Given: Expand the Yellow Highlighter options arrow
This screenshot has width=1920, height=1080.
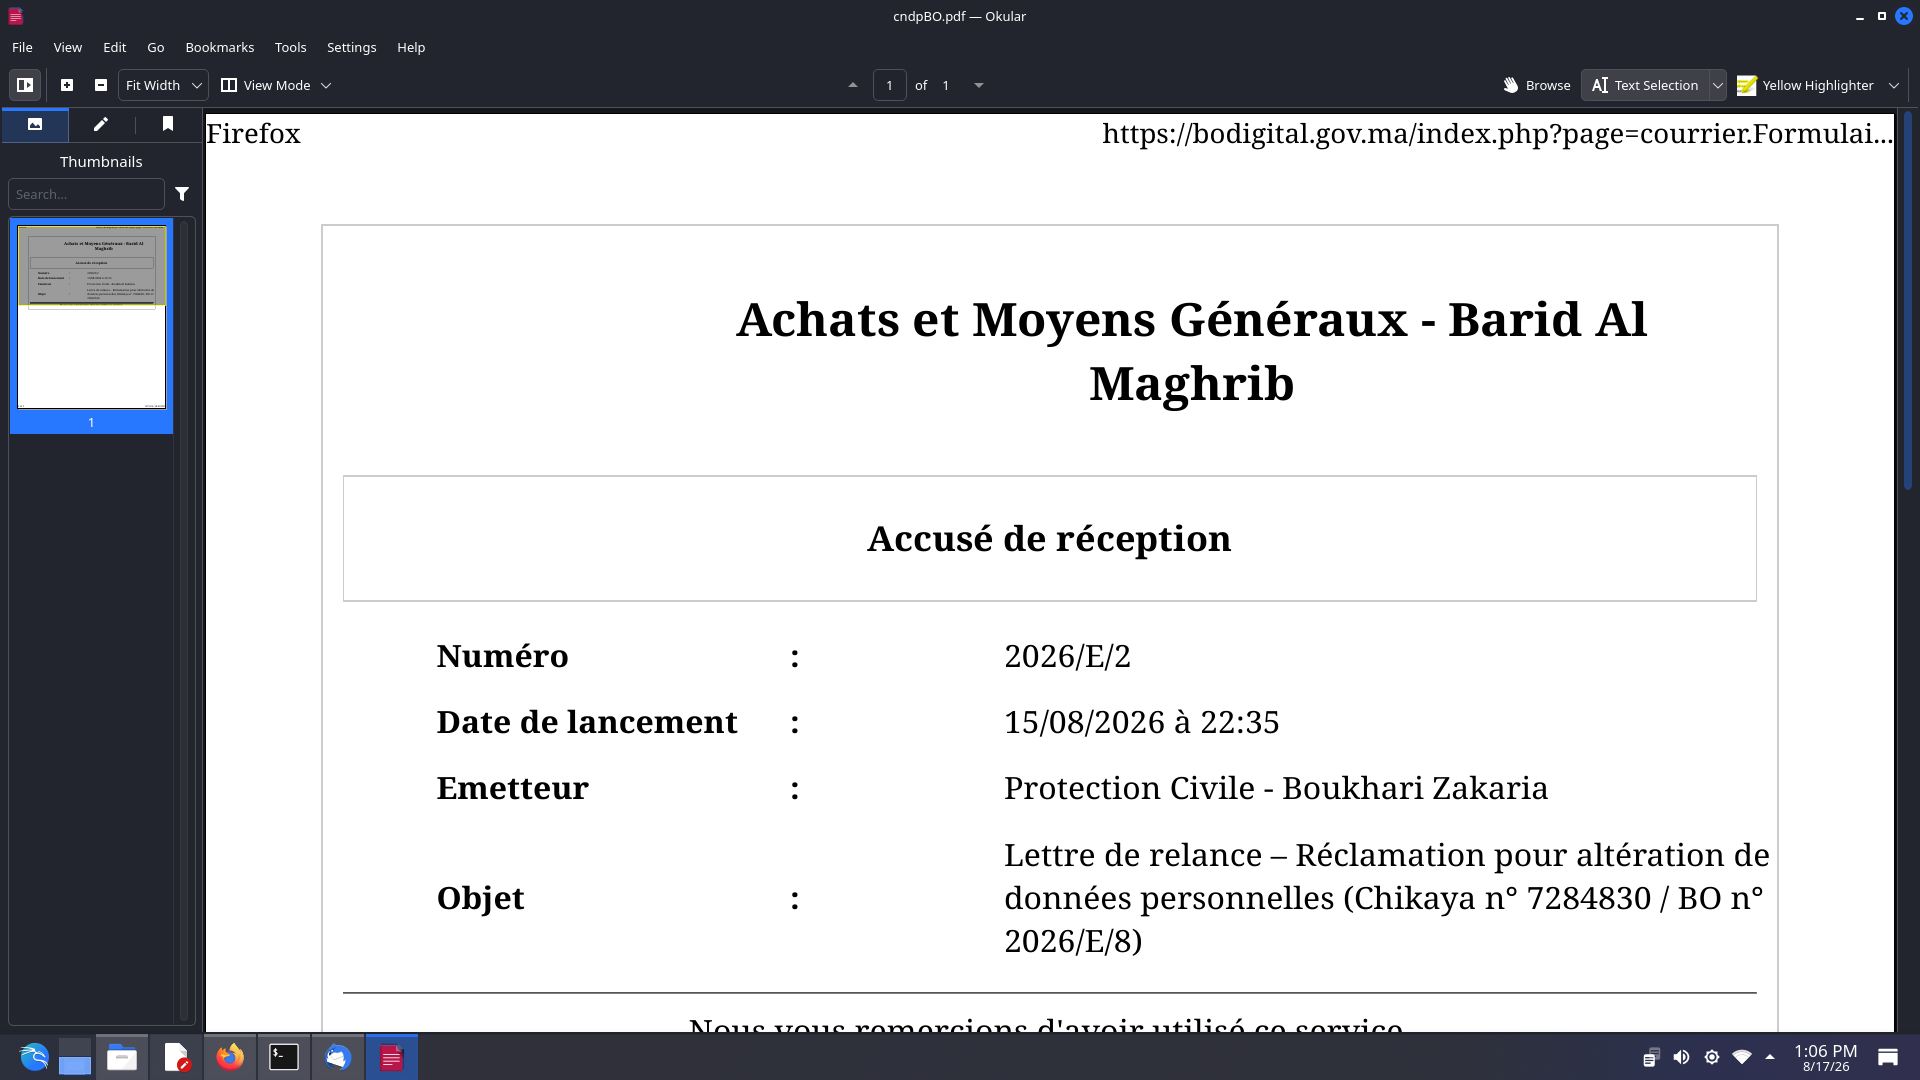Looking at the screenshot, I should point(1893,85).
